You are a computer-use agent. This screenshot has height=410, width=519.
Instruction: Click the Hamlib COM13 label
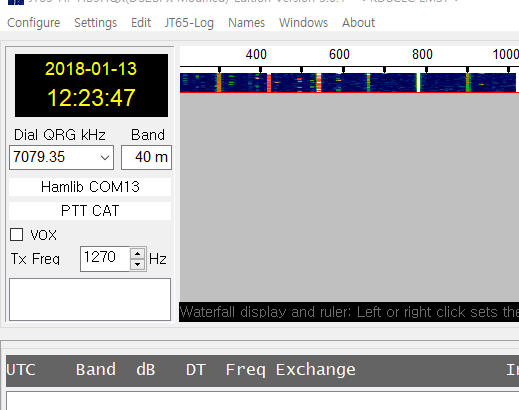[x=90, y=187]
